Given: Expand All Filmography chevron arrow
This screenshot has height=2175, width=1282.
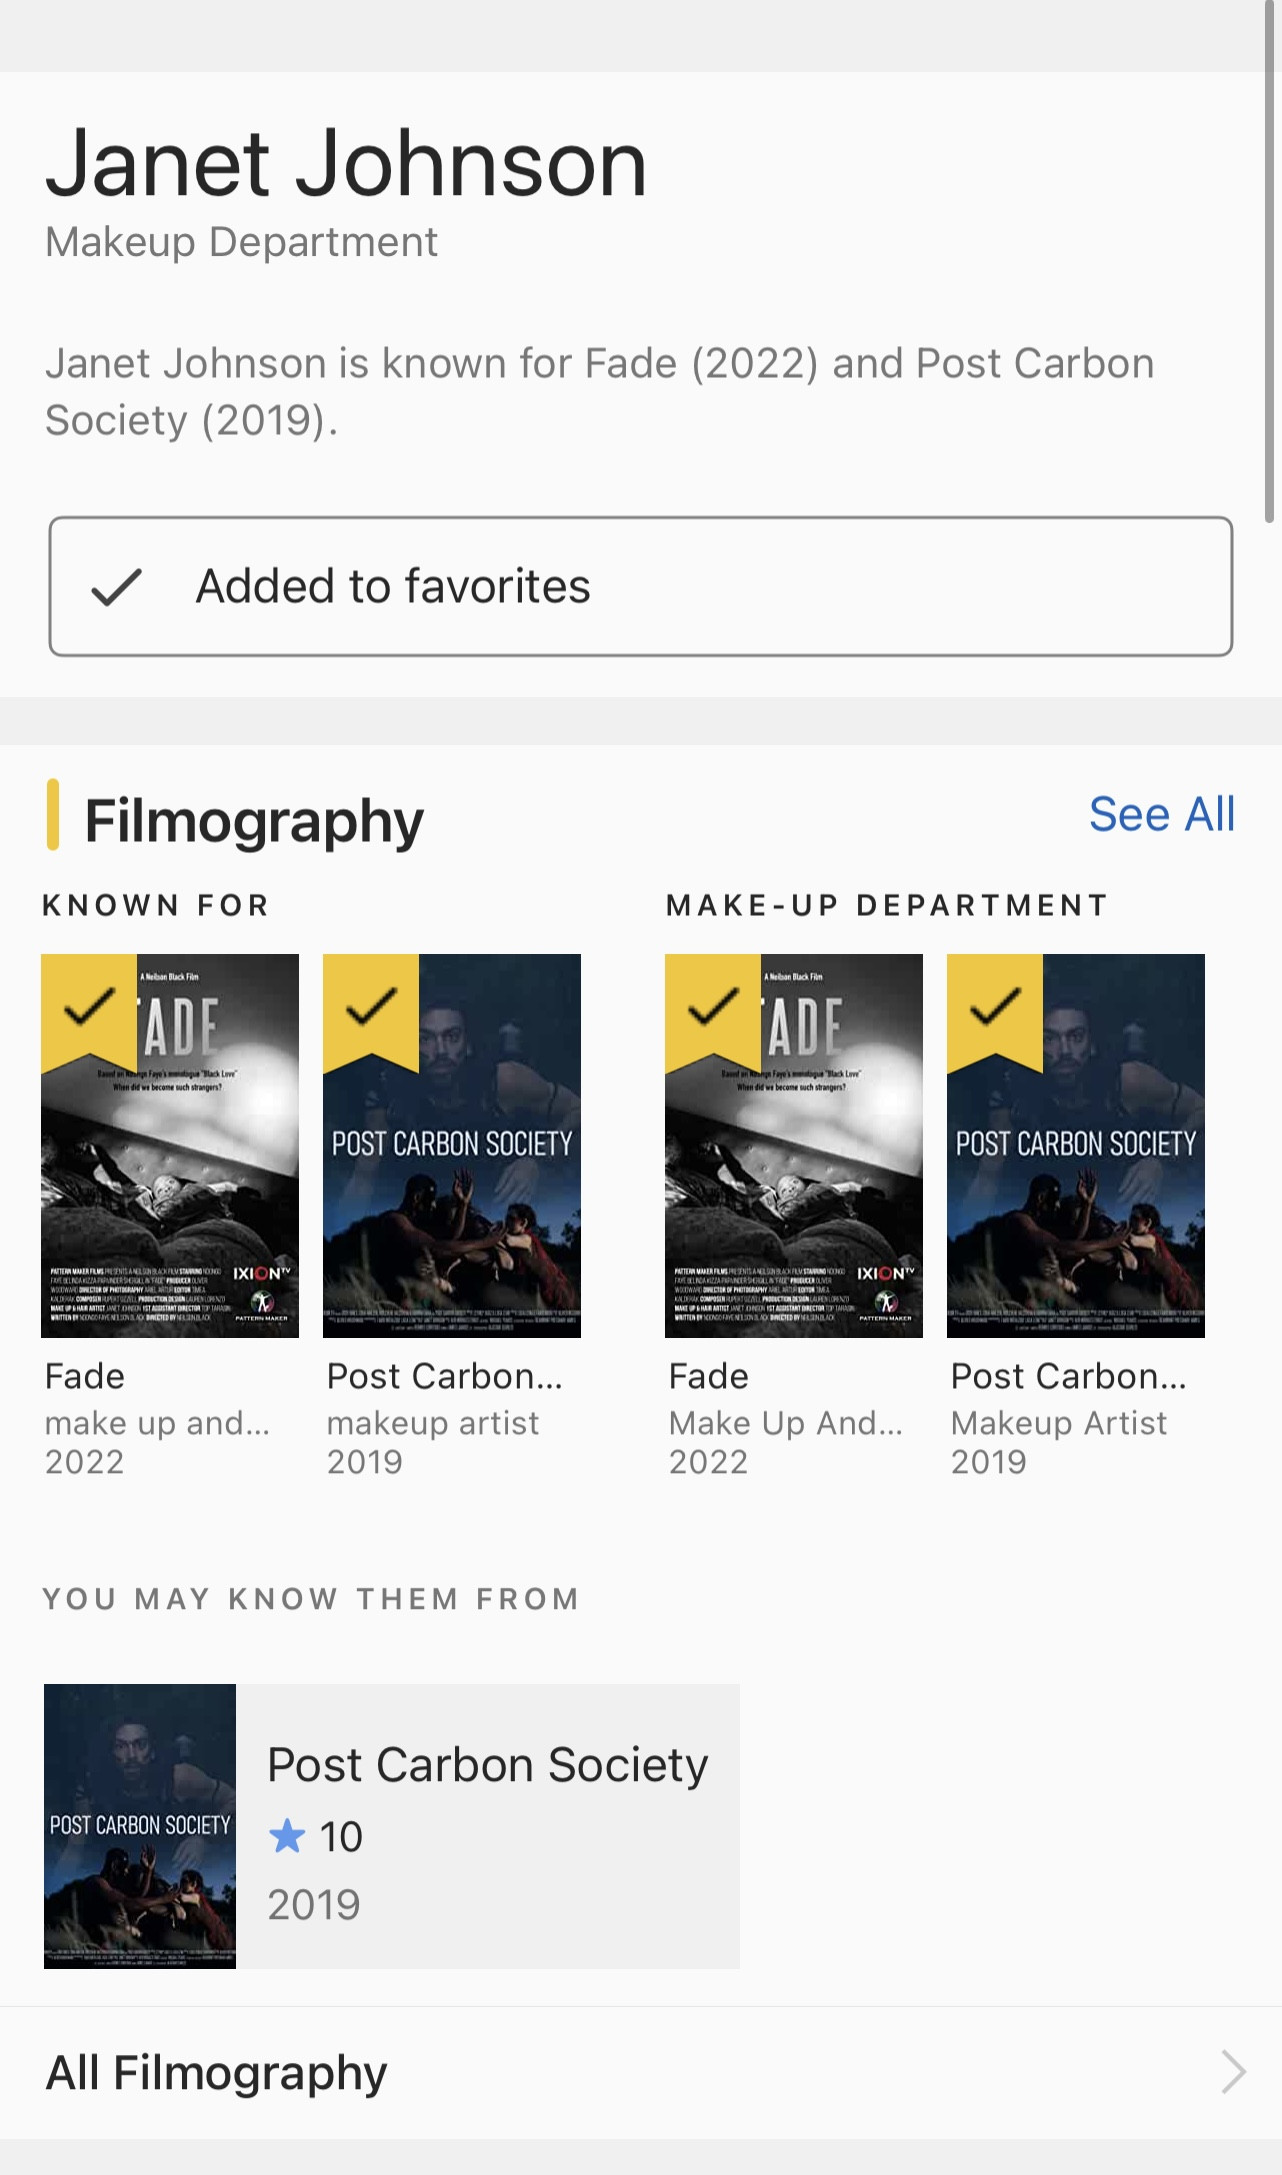Looking at the screenshot, I should click(1233, 2072).
